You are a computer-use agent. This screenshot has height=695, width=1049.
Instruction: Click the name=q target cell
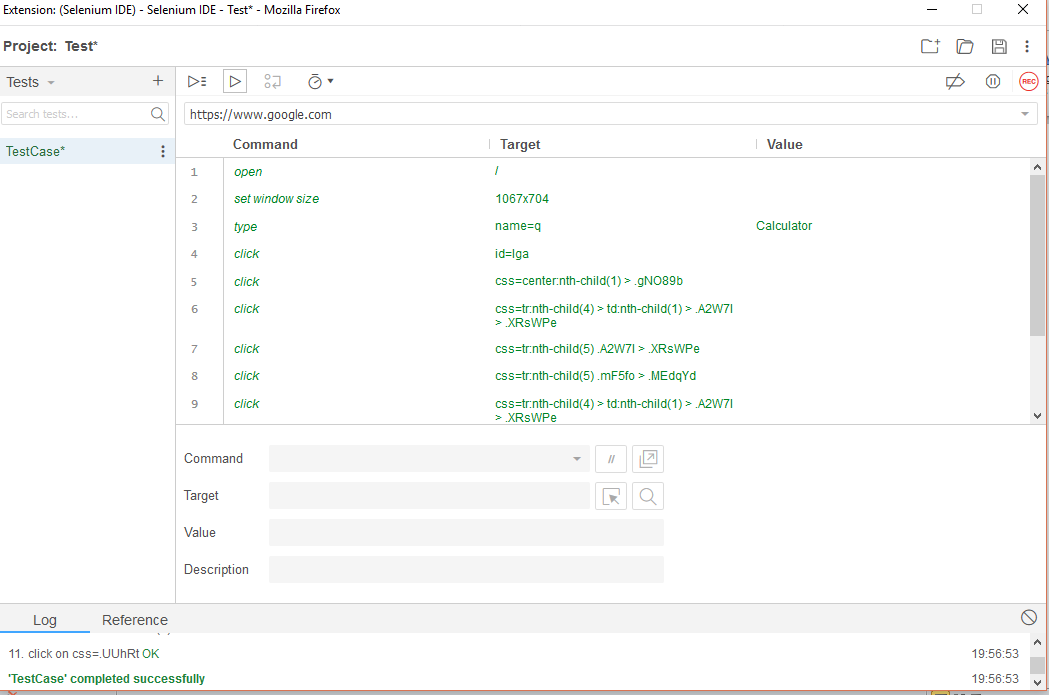pyautogui.click(x=518, y=226)
